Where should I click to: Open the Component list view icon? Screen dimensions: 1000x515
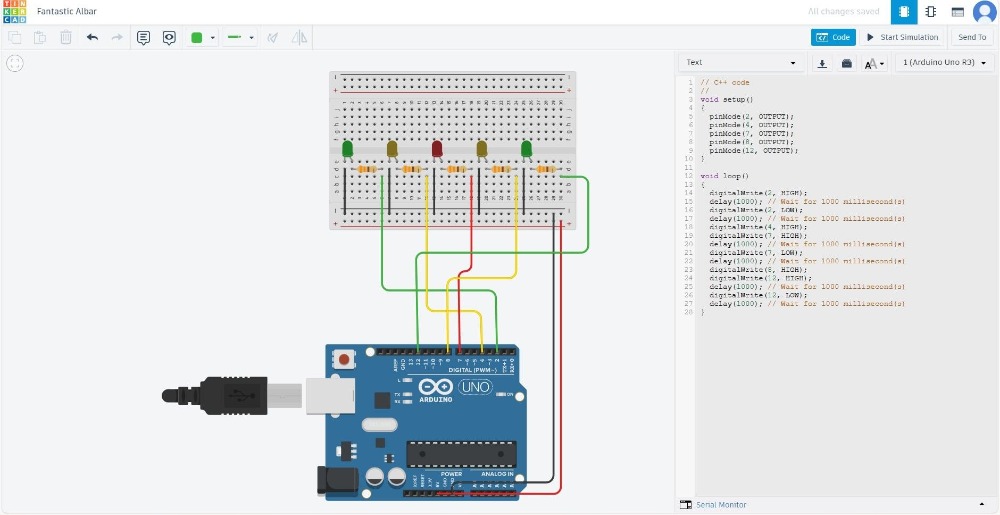pos(957,11)
